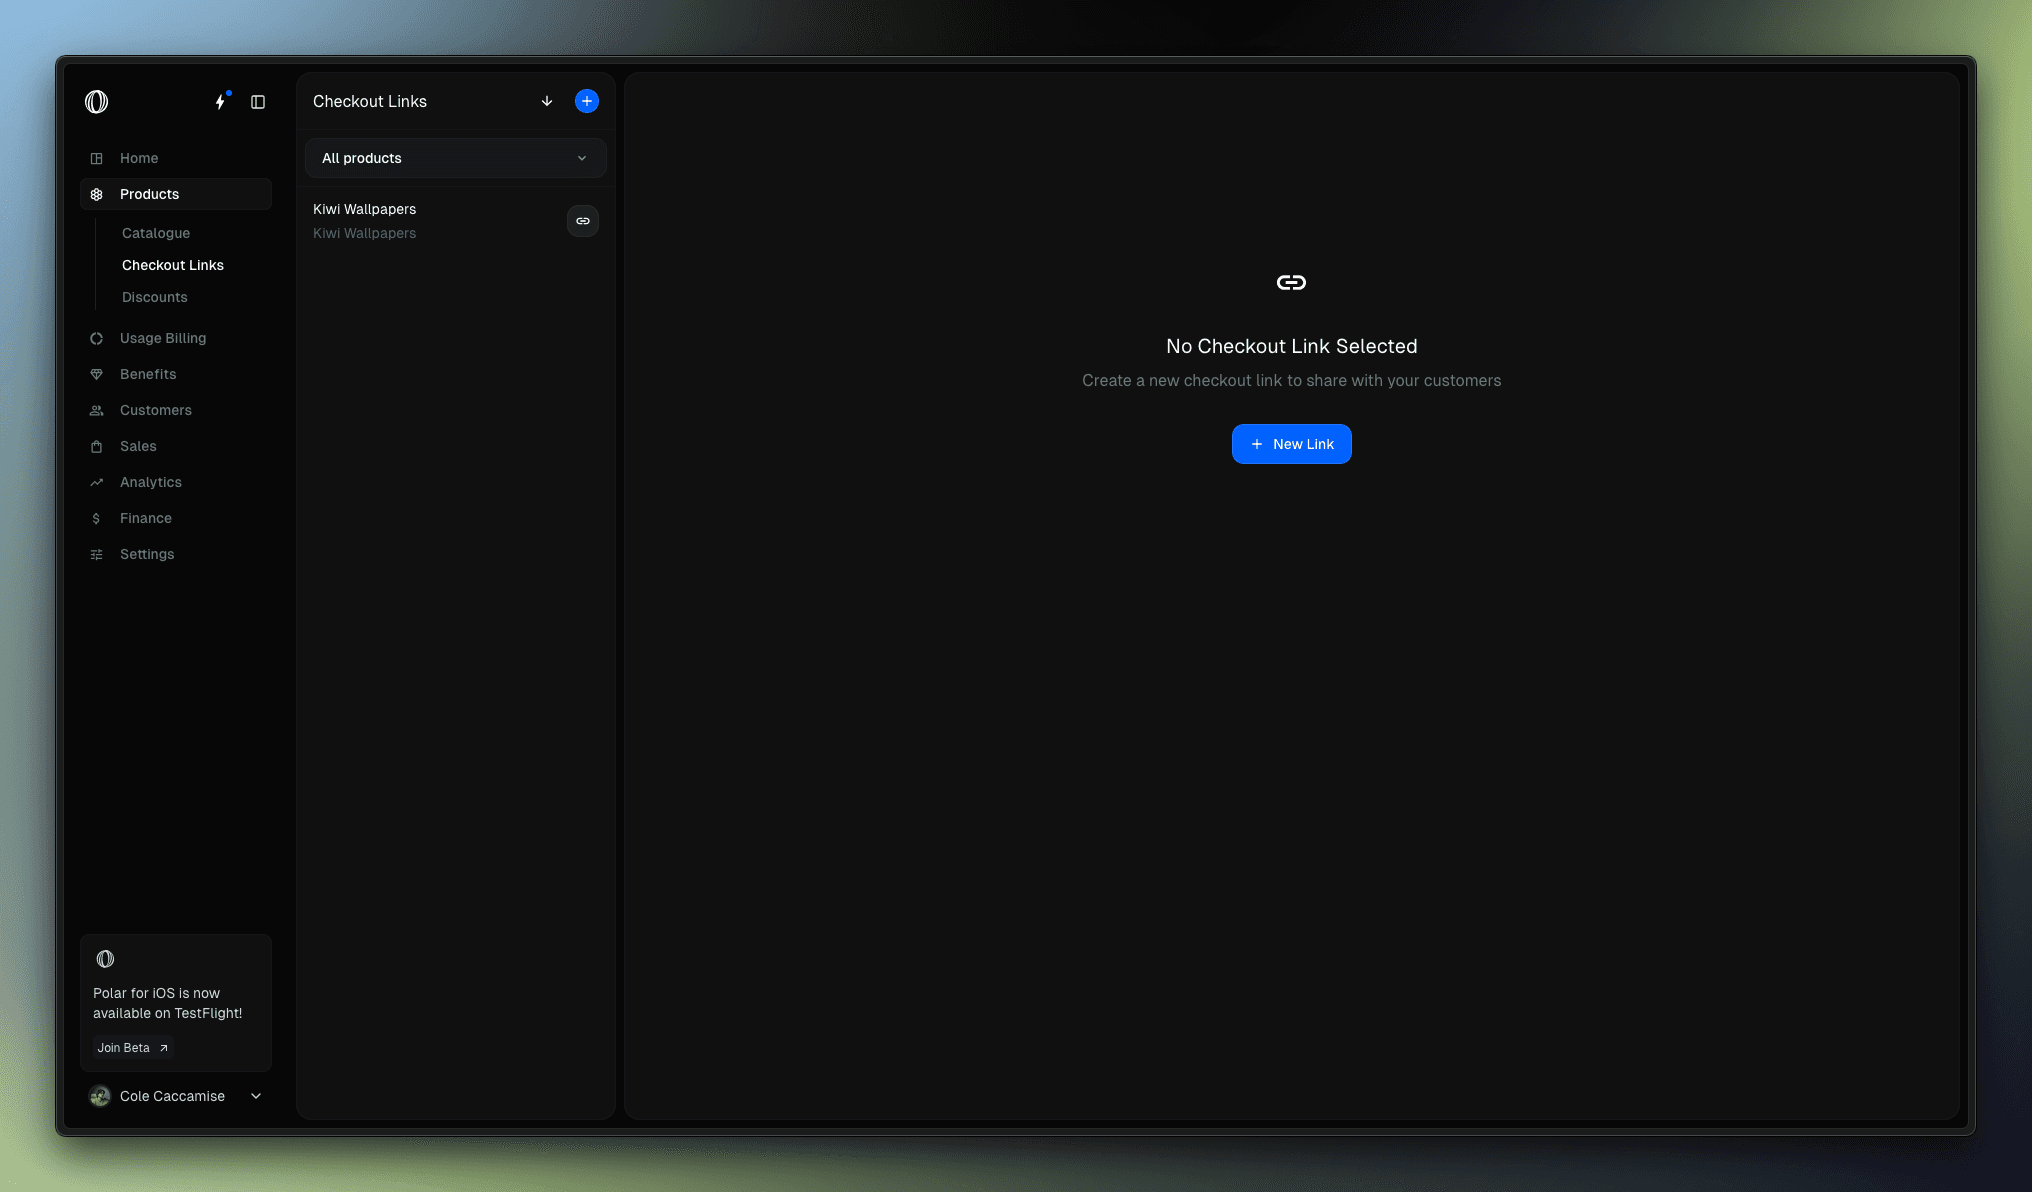Screen dimensions: 2032x1192
Task: Open the lightning bolt notifications icon
Action: click(221, 102)
